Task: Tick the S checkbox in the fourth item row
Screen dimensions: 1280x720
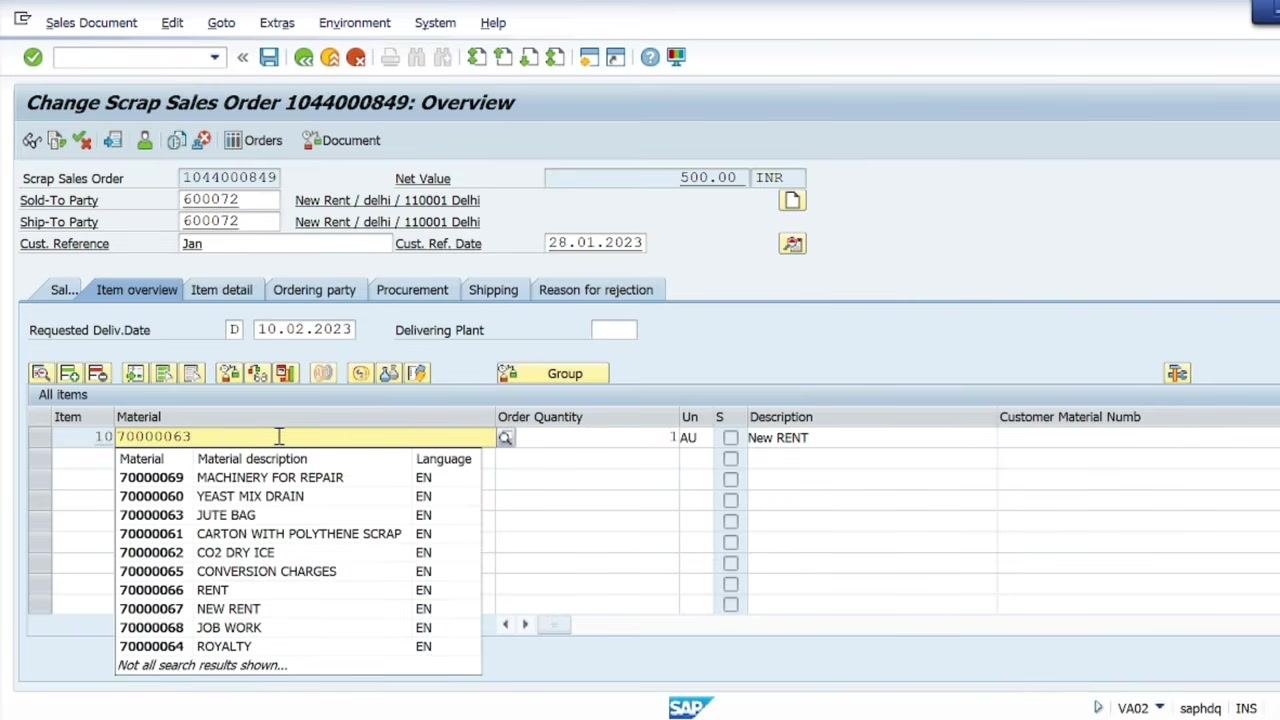Action: (731, 501)
